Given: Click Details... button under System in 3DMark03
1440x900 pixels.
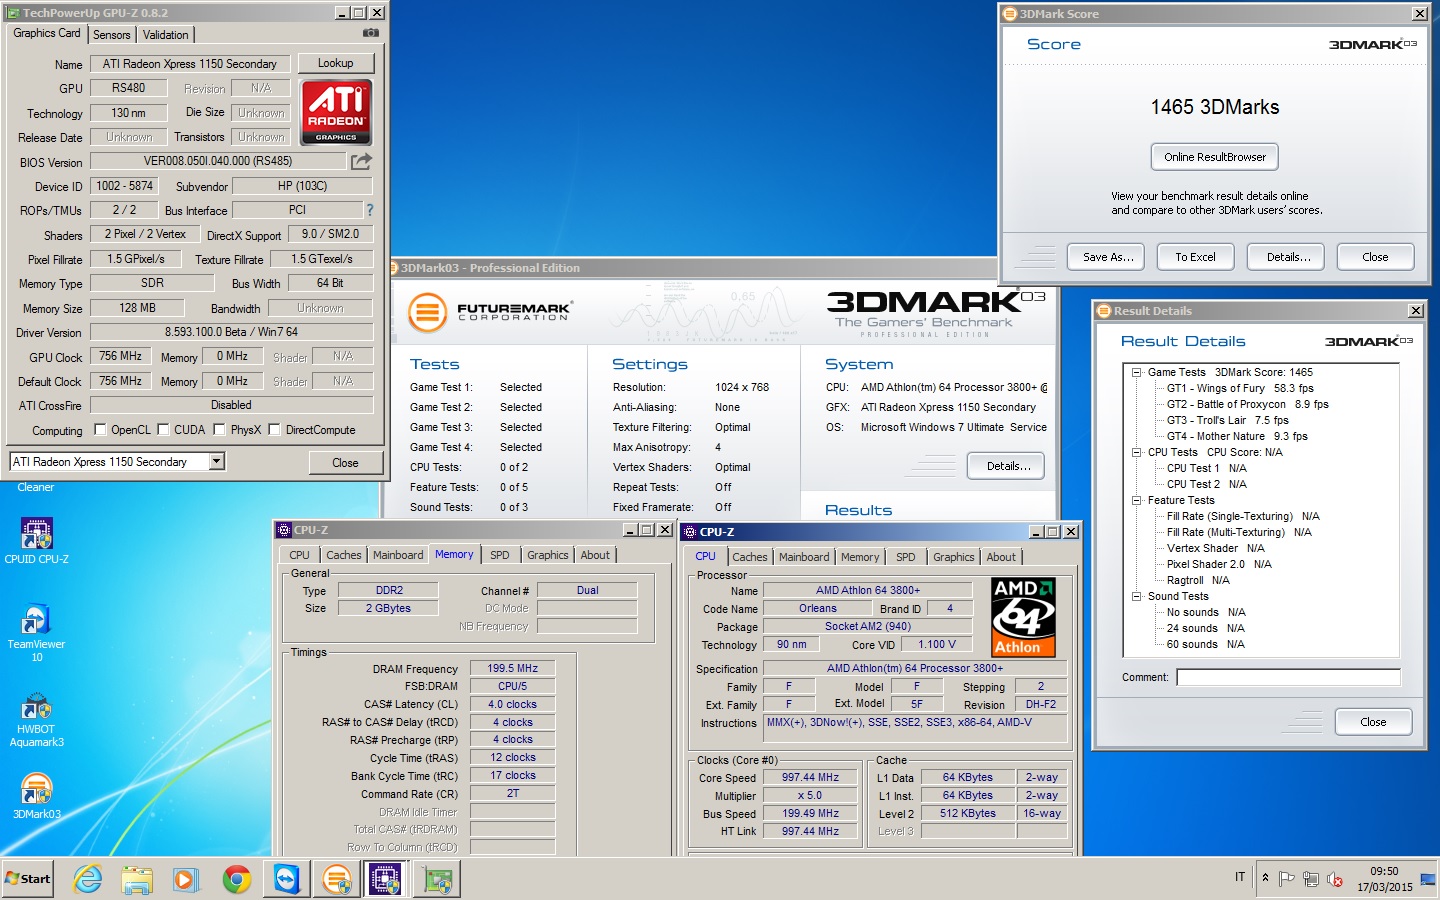Looking at the screenshot, I should pyautogui.click(x=1006, y=466).
